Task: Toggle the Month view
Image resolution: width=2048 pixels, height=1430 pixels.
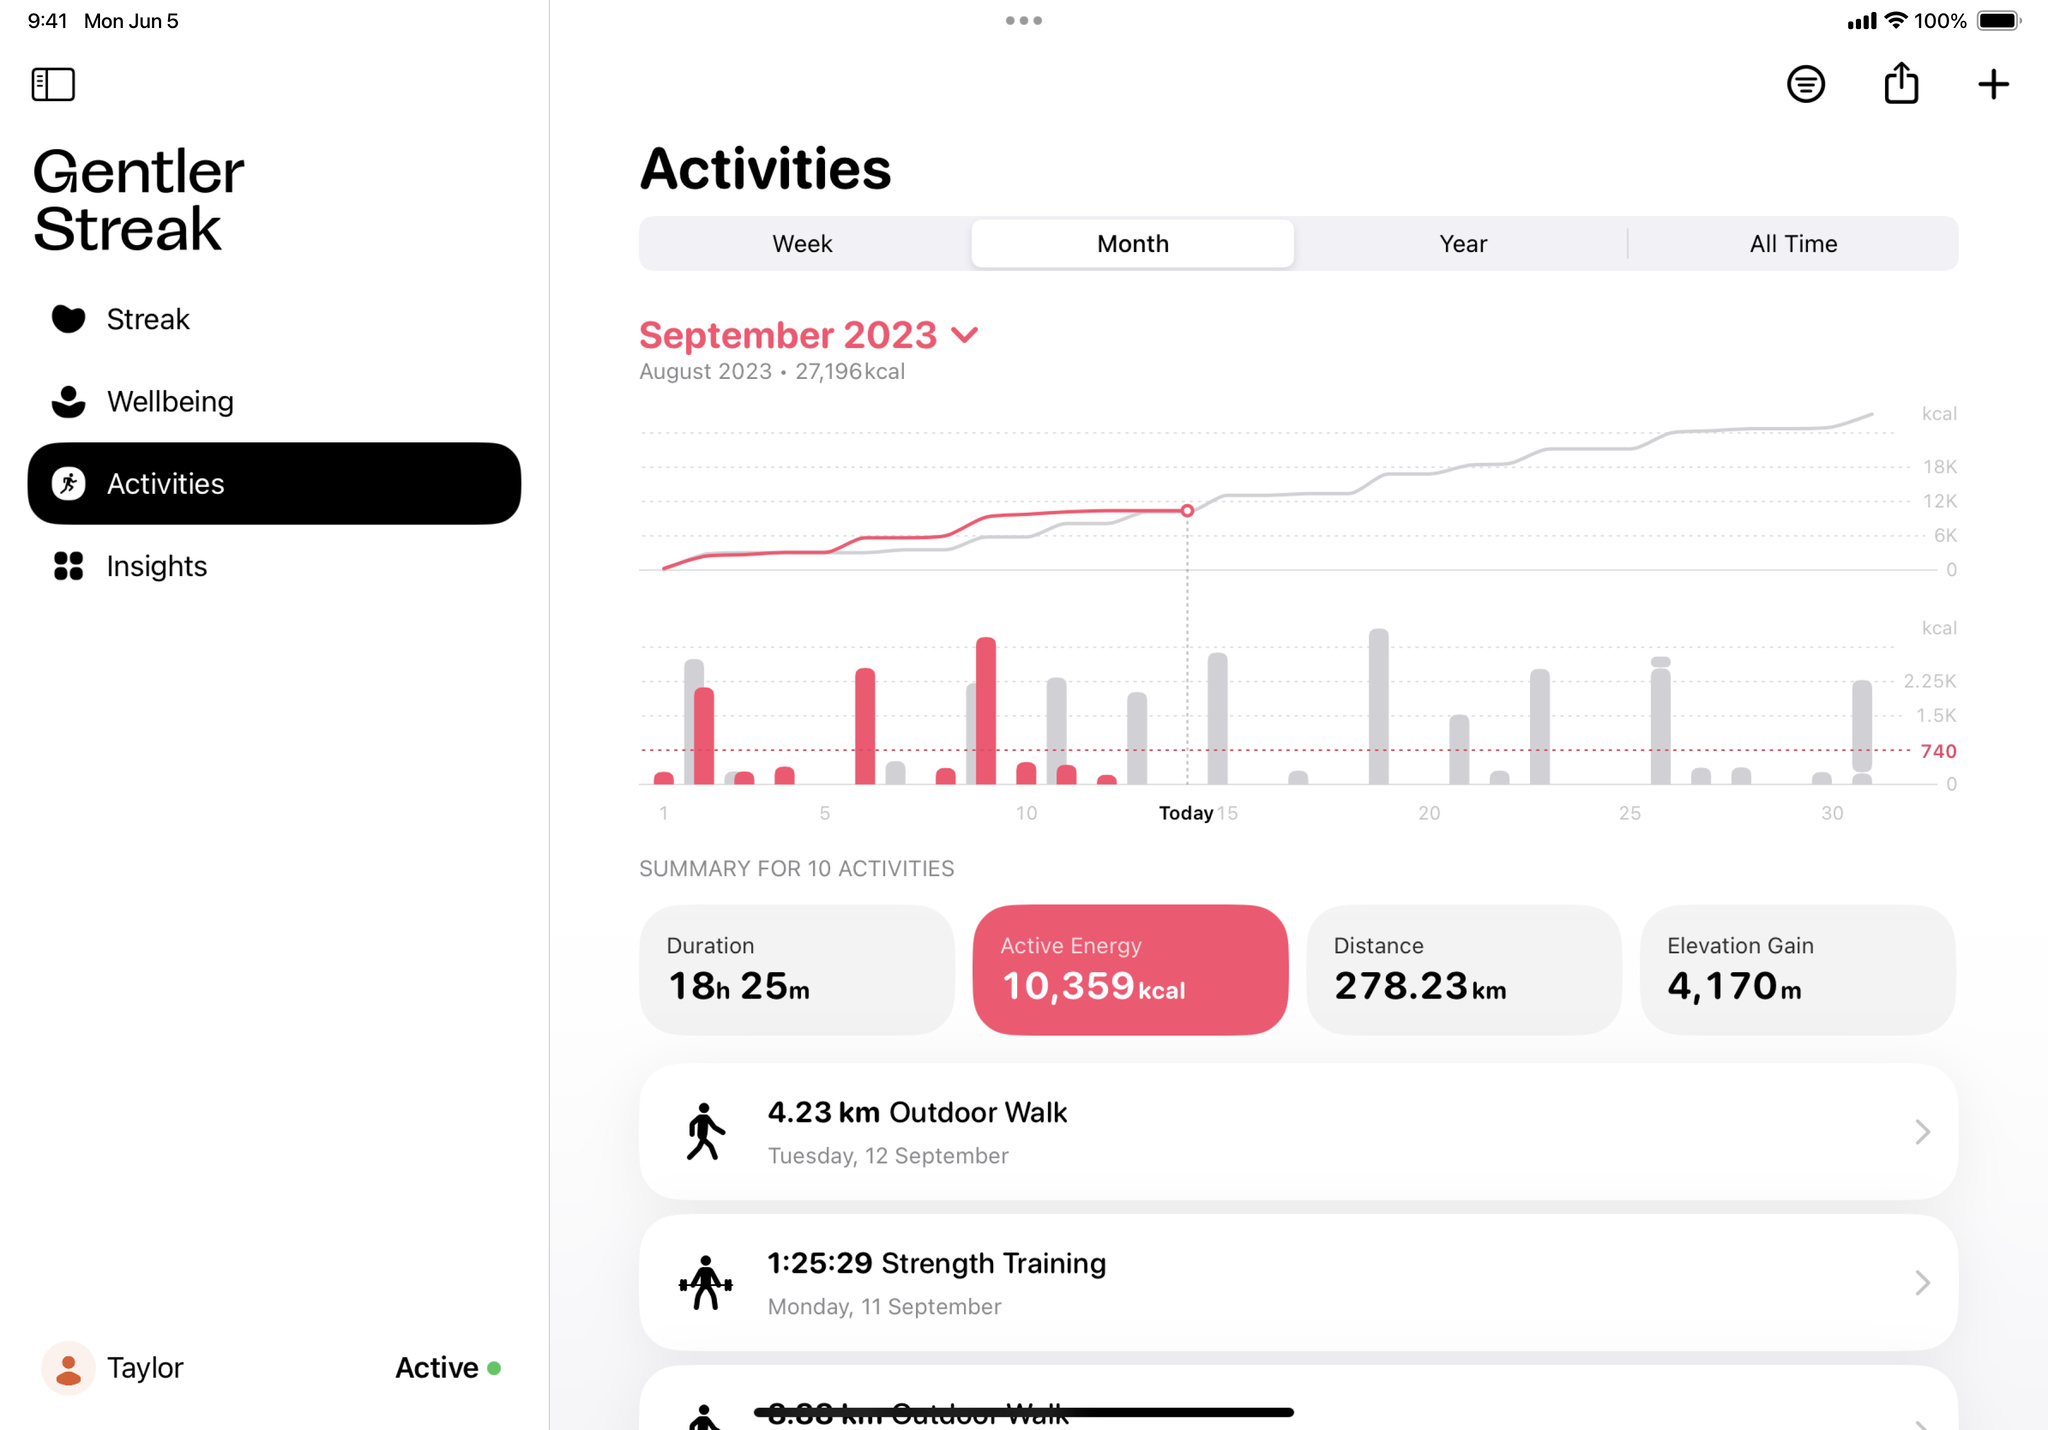Action: (x=1133, y=241)
